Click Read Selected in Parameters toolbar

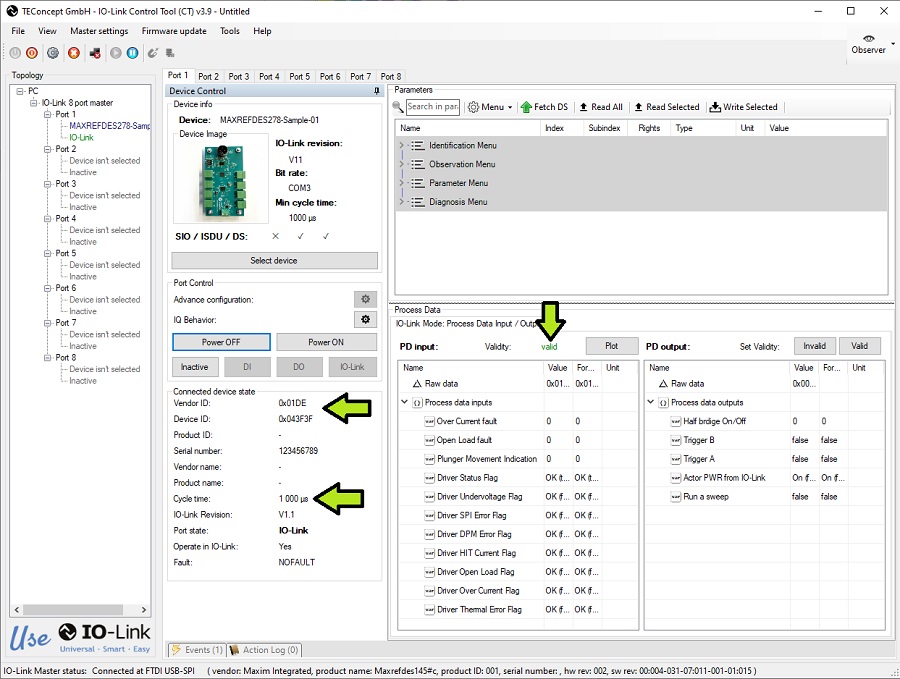coord(667,107)
